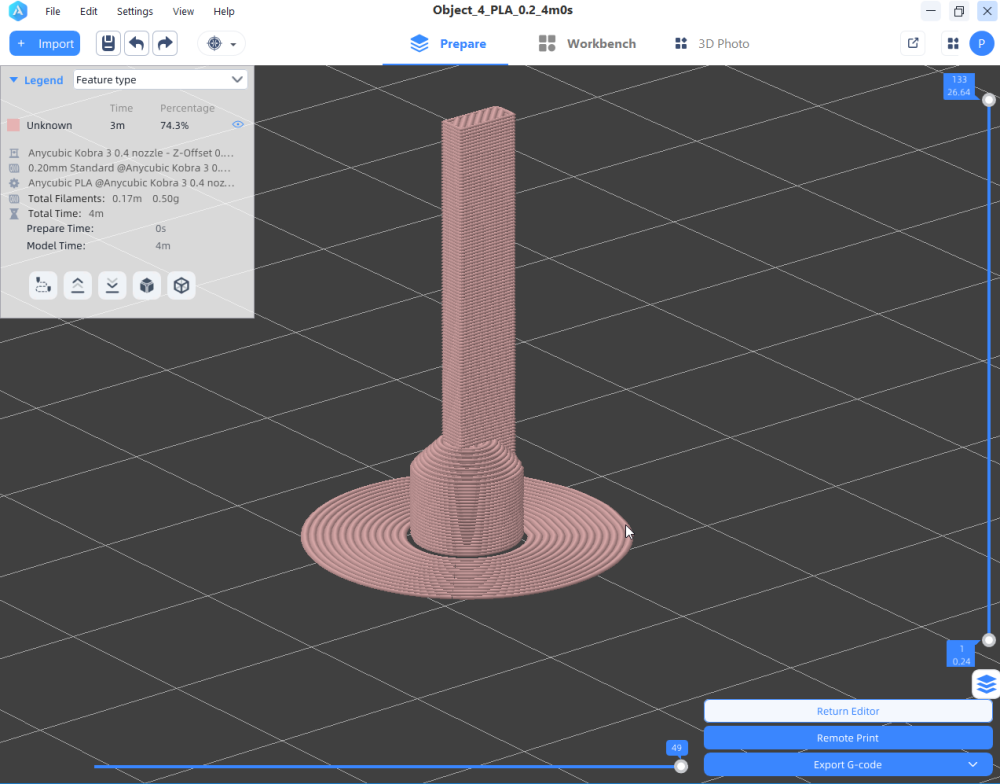Image resolution: width=1000 pixels, height=784 pixels.
Task: Click the Anycubic Kobra 3 printer text
Action: [131, 153]
